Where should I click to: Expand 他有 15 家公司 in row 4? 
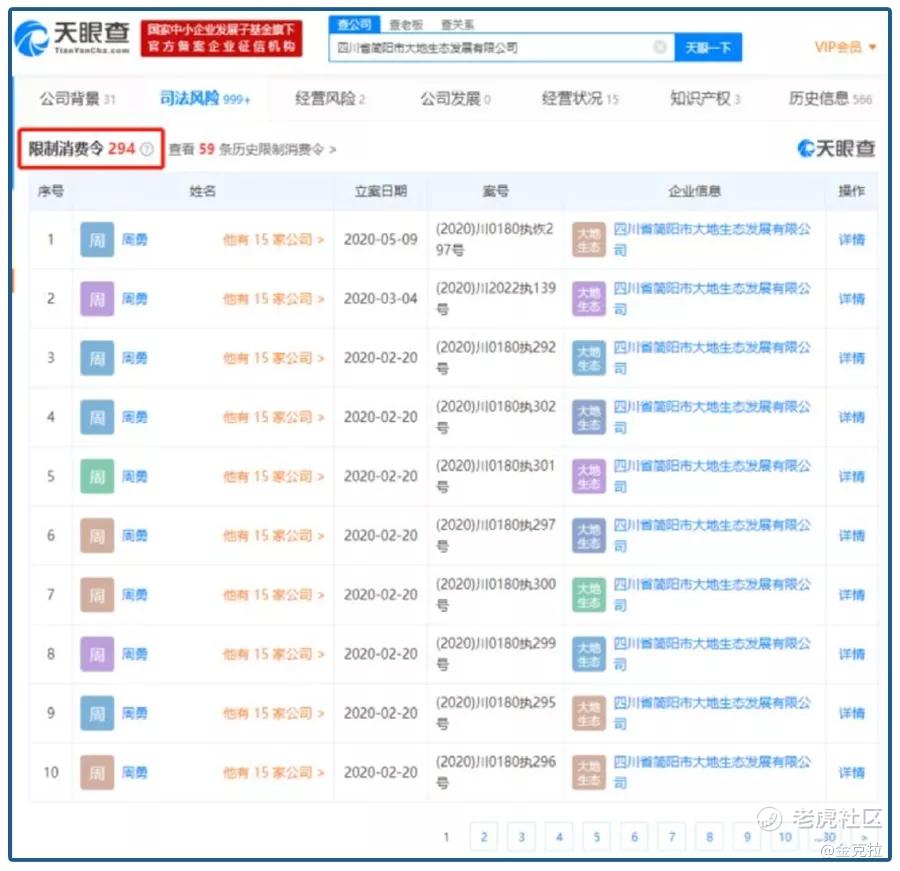click(x=274, y=417)
